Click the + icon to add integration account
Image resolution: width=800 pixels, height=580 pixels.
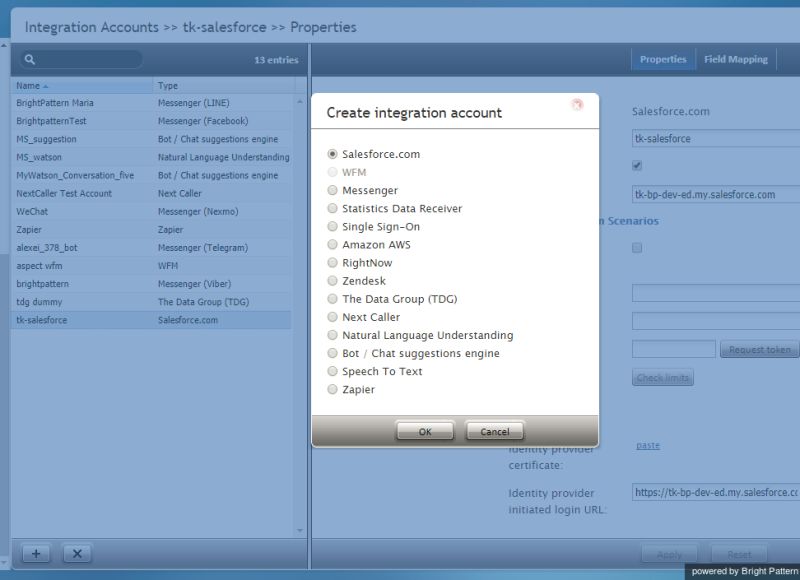tap(36, 553)
